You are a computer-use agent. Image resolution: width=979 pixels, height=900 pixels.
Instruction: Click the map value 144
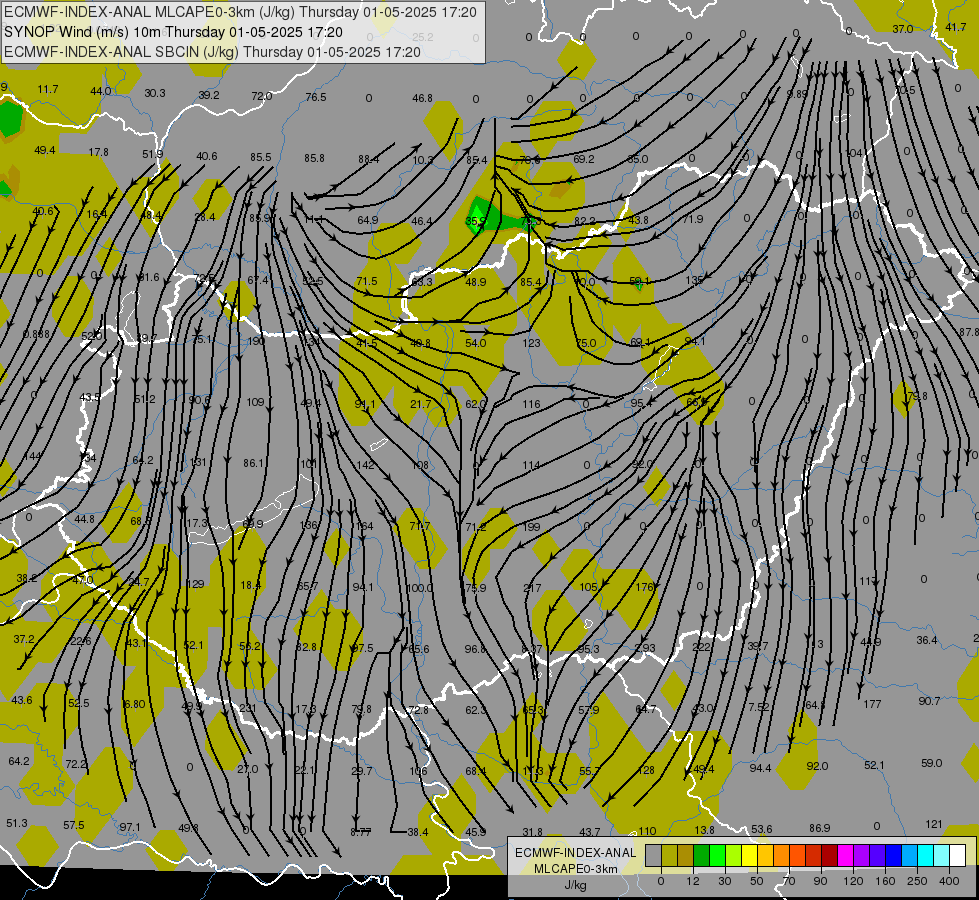[32, 456]
